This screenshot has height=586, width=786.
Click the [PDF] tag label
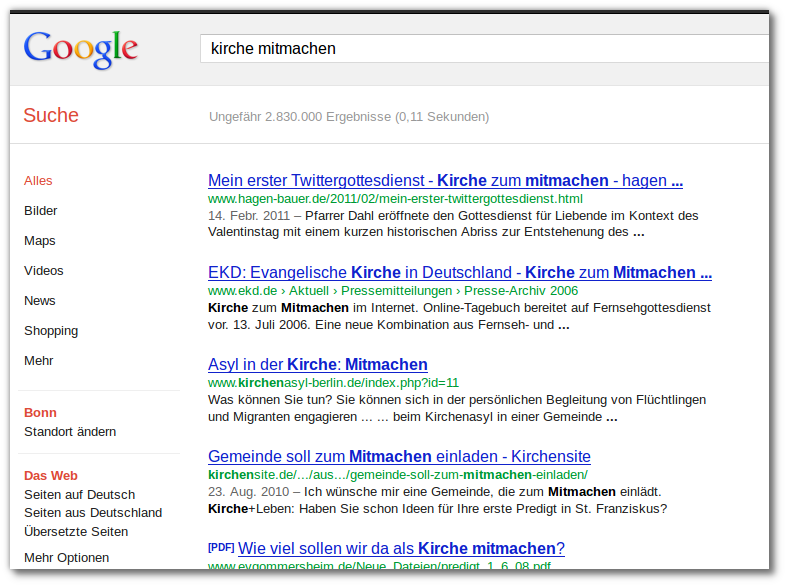(x=221, y=547)
